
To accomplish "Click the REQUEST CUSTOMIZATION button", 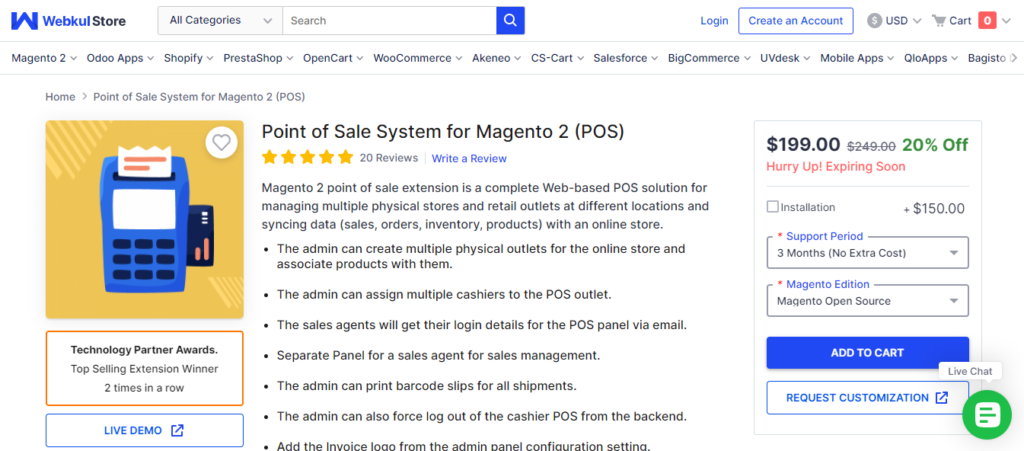I will point(867,397).
